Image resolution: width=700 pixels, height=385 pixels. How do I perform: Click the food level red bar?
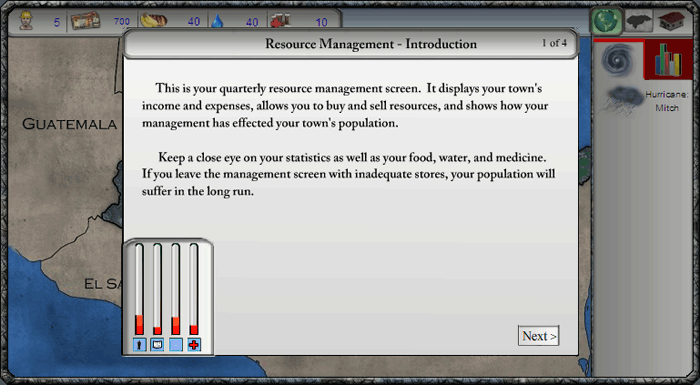pyautogui.click(x=157, y=331)
